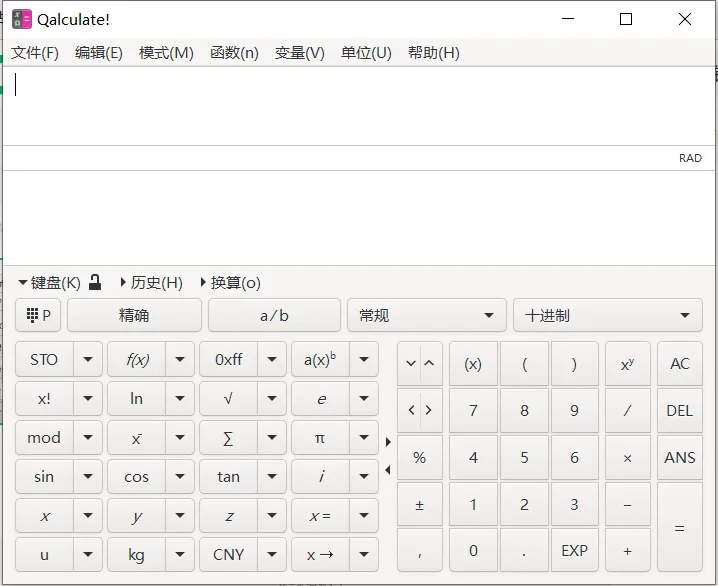Viewport: 718px width, 586px height.
Task: Toggle the a/b fraction mode button
Action: tap(274, 315)
